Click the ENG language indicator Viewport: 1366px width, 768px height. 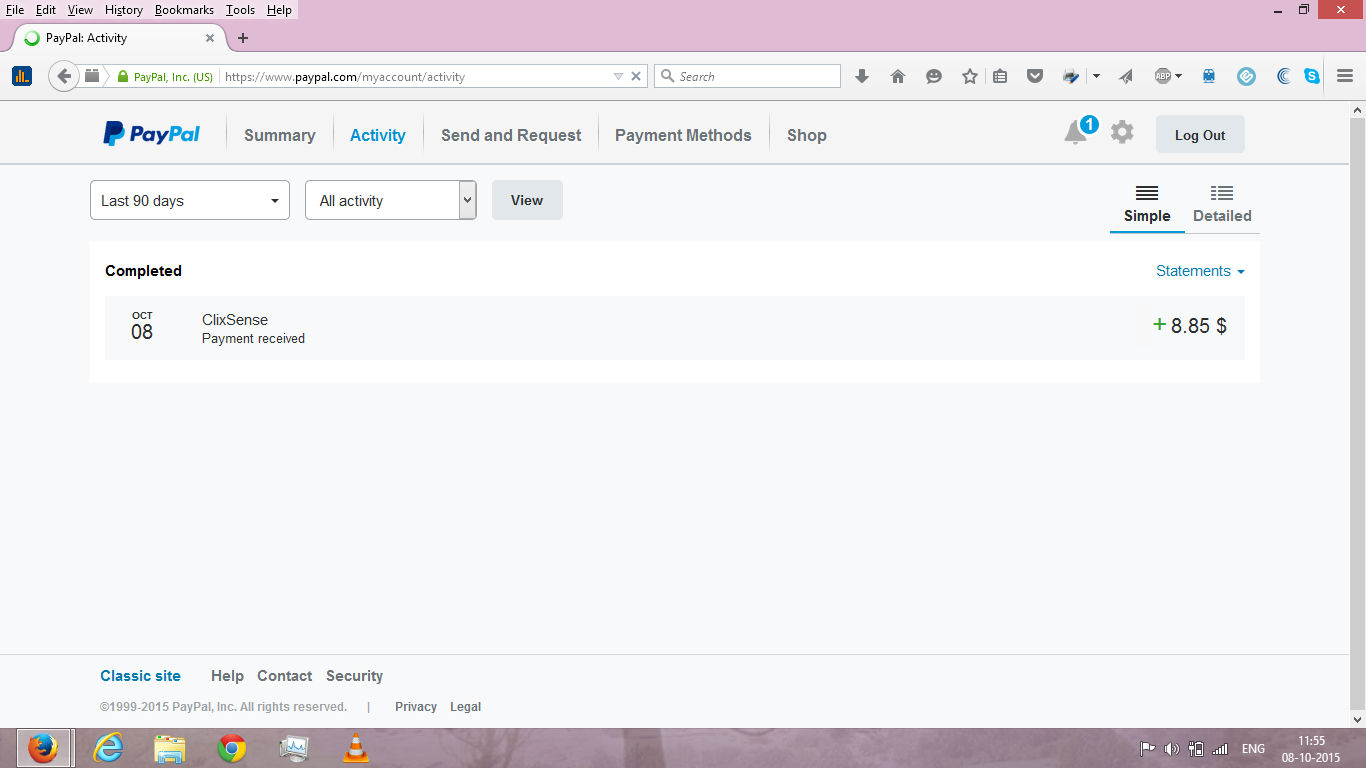(x=1253, y=749)
